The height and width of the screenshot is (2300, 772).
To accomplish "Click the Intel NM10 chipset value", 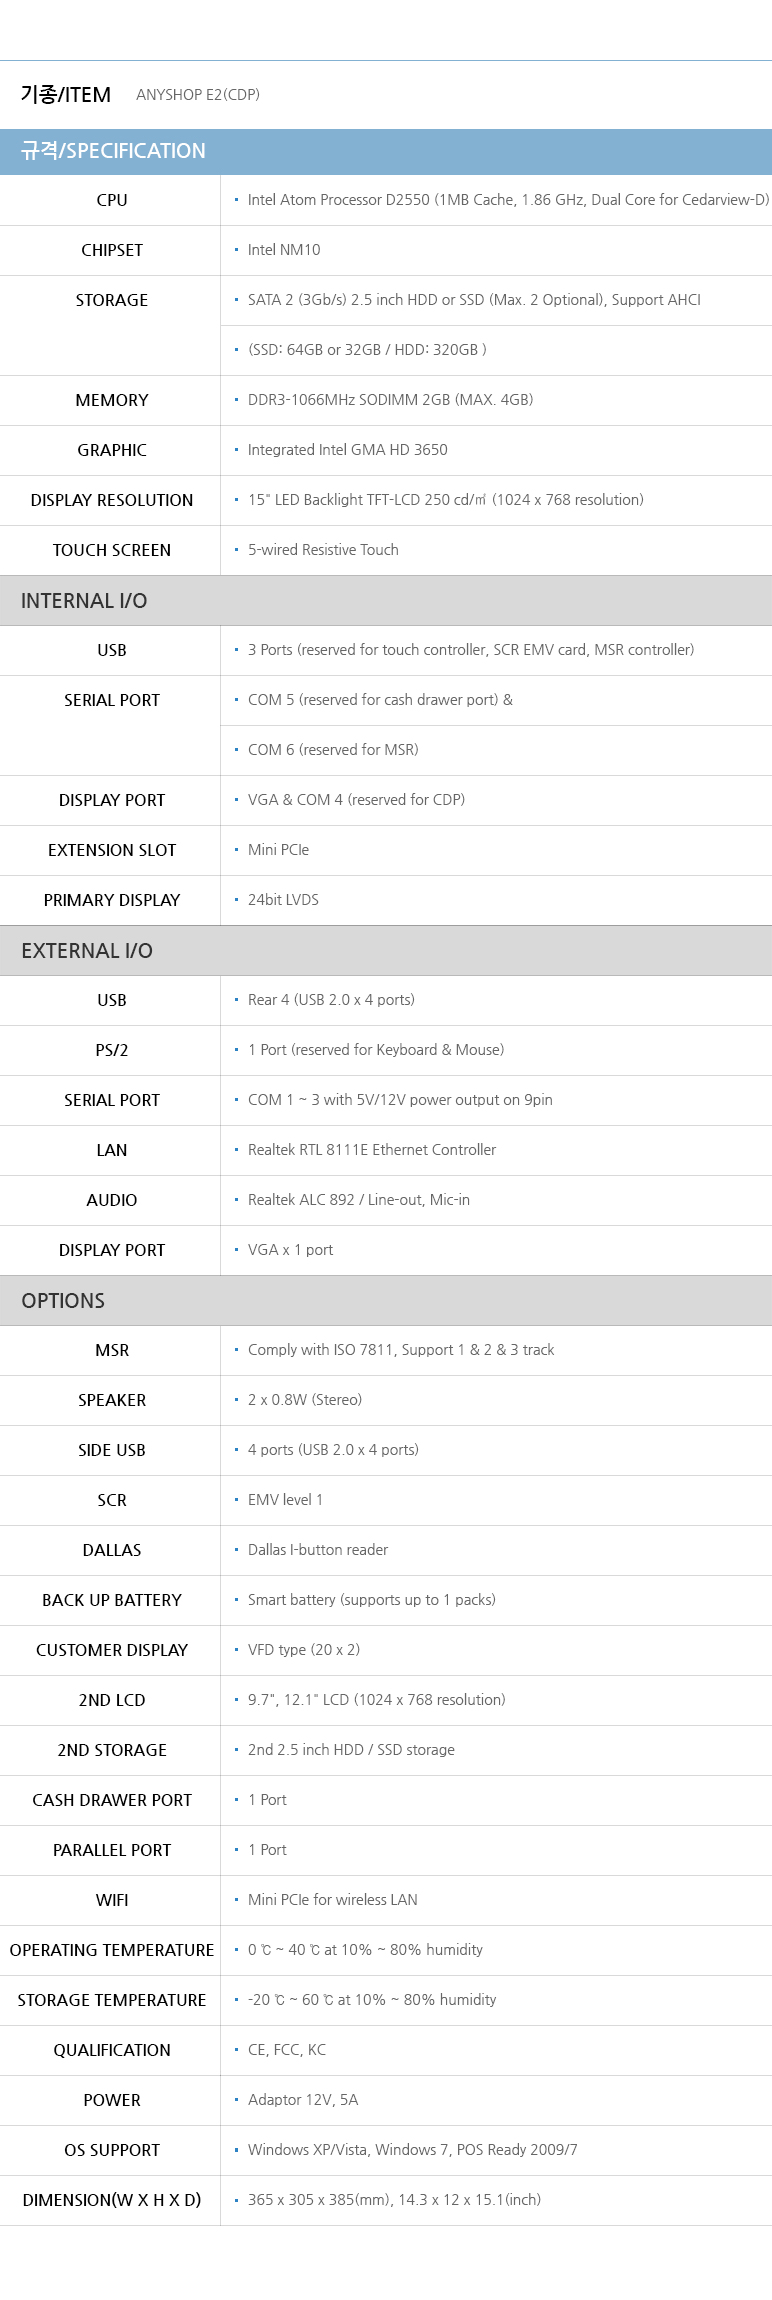I will tap(284, 250).
